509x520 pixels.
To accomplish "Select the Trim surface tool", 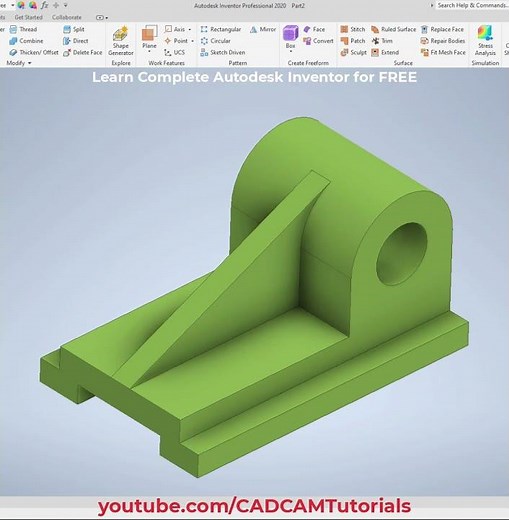I will (x=382, y=41).
